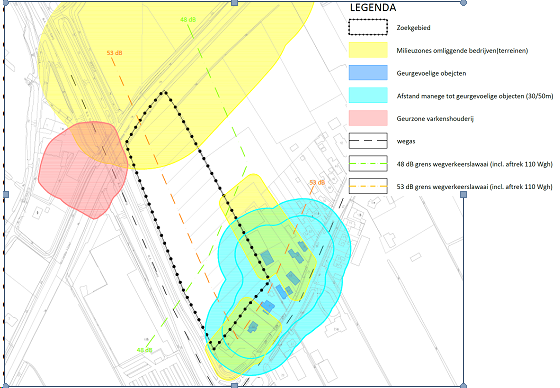The height and width of the screenshot is (388, 560).
Task: Click orange 53 dB label inside large yellow zone
Action: tap(114, 53)
